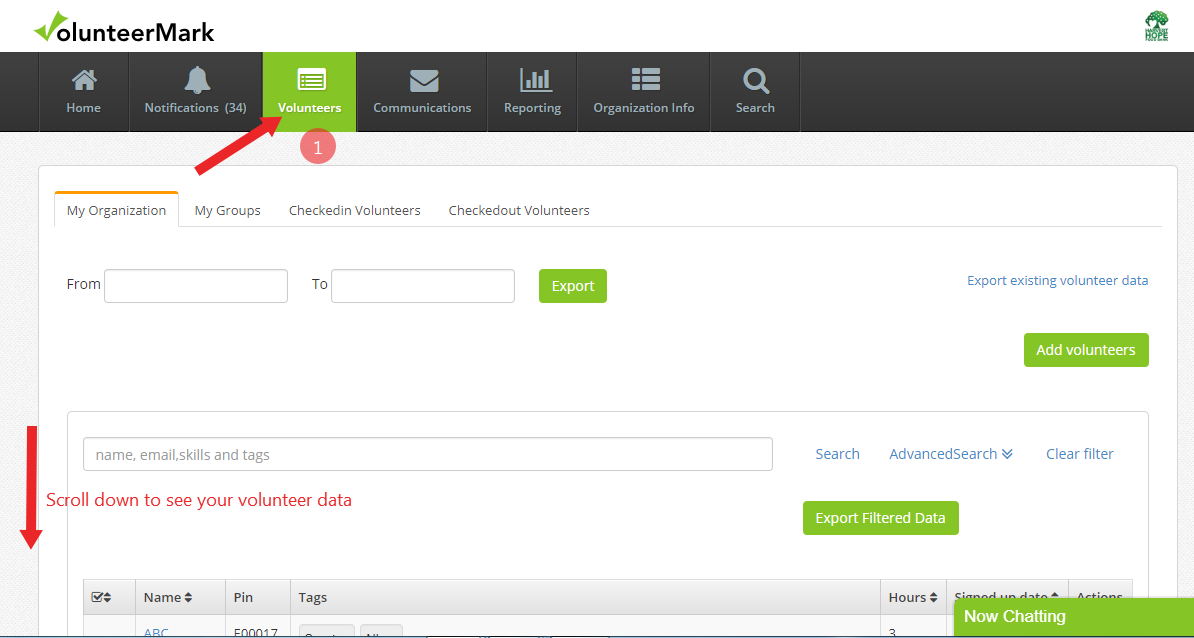Open Notifications with the bell icon
Image resolution: width=1194 pixels, height=638 pixels.
click(196, 92)
